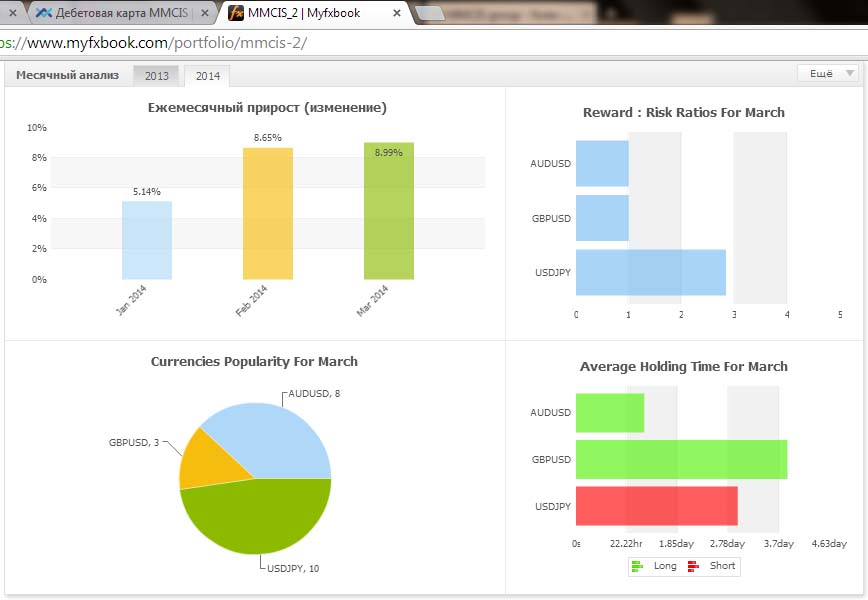This screenshot has height=600, width=868.
Task: Toggle the Short series legend label
Action: [x=722, y=566]
